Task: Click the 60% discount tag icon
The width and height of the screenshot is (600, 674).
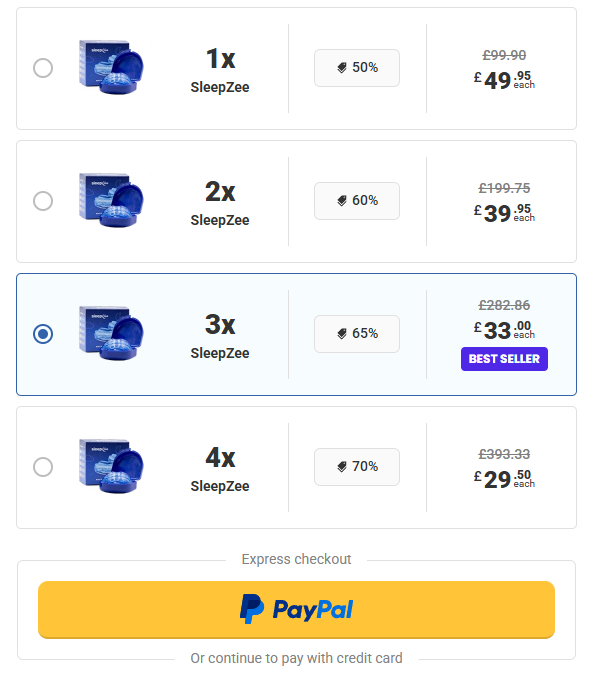Action: pos(342,201)
